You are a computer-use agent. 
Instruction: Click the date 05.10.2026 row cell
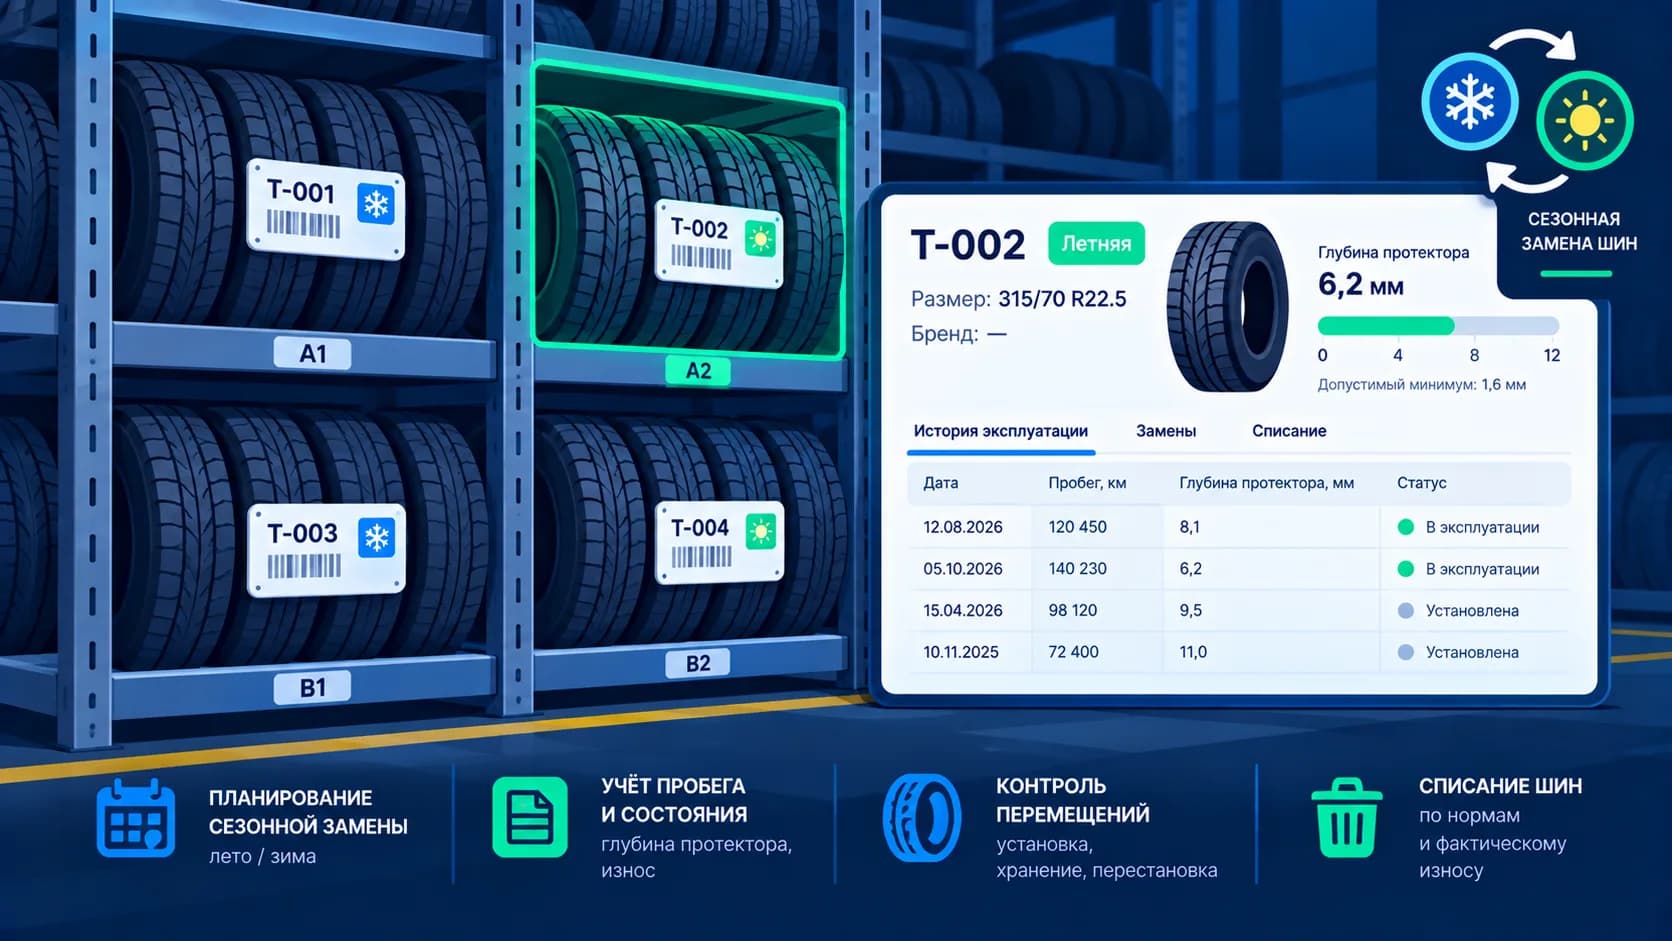(x=962, y=569)
